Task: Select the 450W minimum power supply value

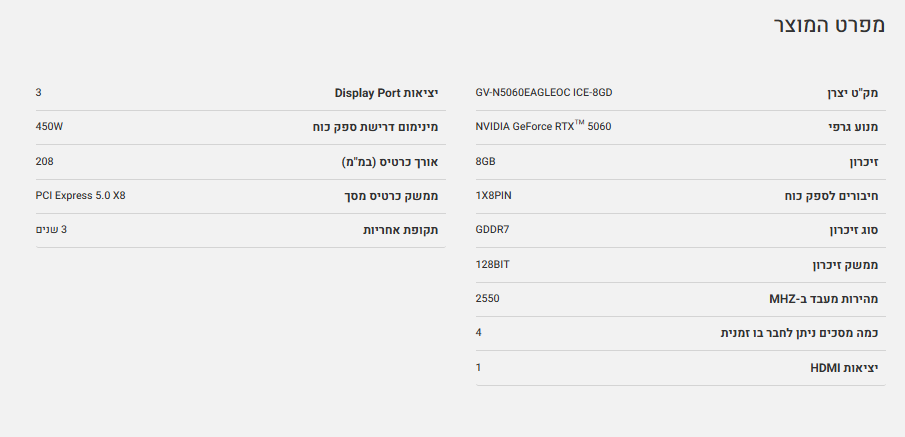Action: [x=49, y=127]
